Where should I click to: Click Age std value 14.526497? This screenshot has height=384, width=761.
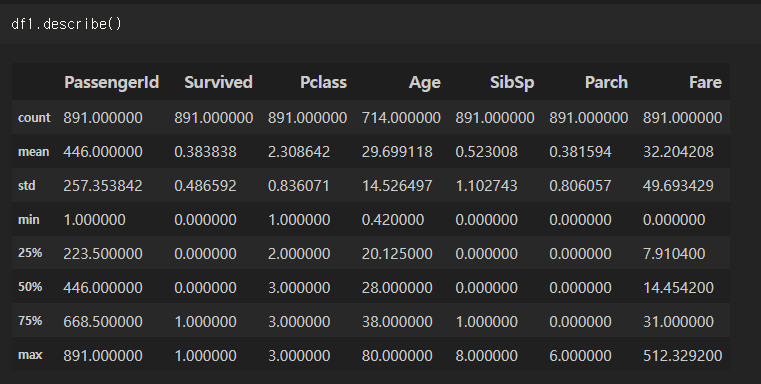397,185
